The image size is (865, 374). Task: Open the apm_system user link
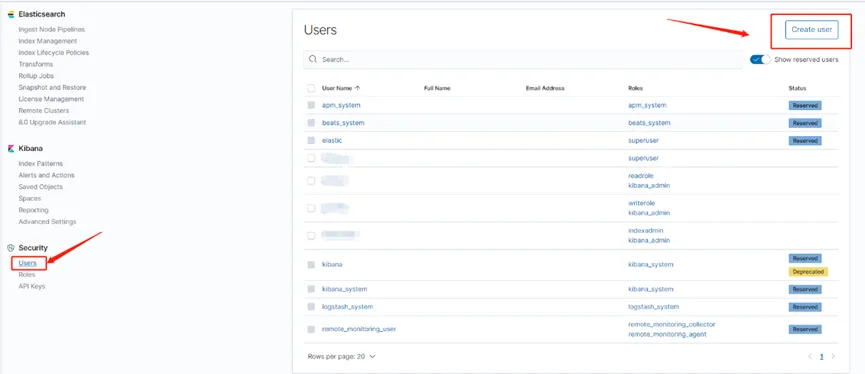tap(341, 105)
